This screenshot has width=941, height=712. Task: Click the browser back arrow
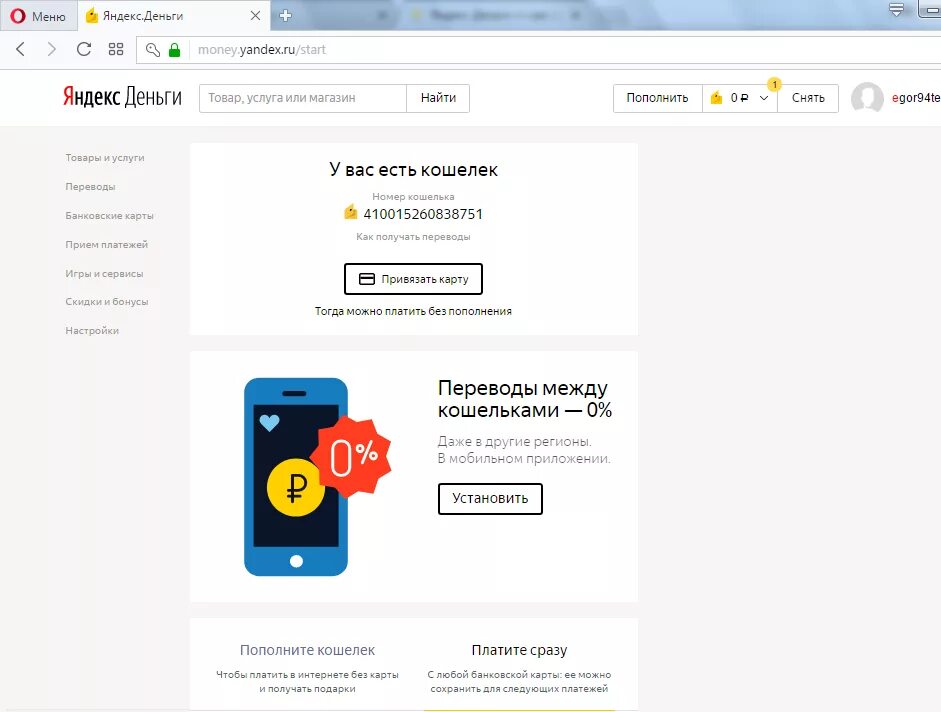pyautogui.click(x=20, y=49)
